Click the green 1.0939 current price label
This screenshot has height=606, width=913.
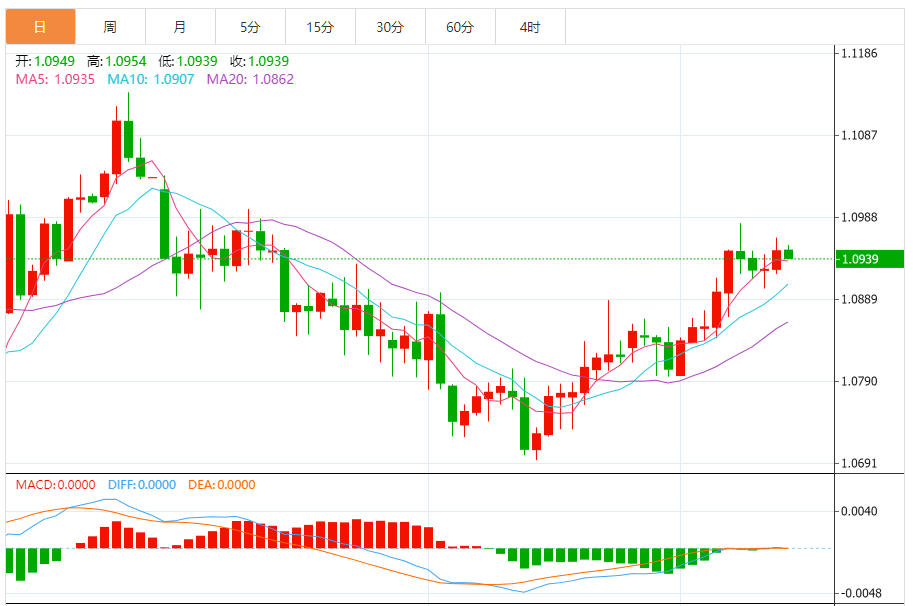pos(869,259)
